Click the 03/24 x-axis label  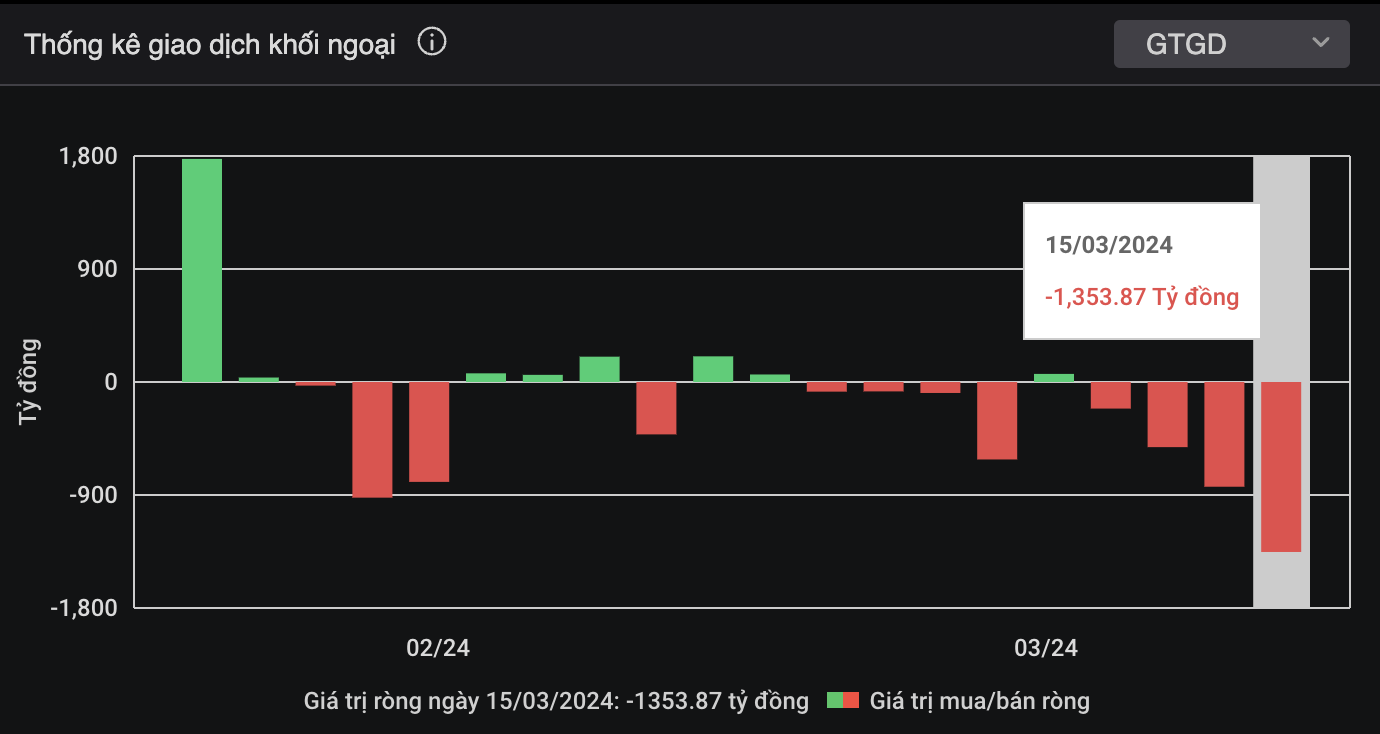click(x=1046, y=648)
